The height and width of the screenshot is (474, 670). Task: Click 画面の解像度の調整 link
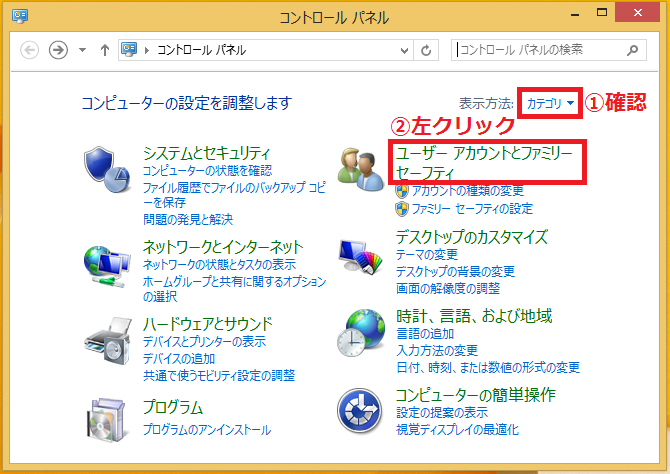(448, 289)
